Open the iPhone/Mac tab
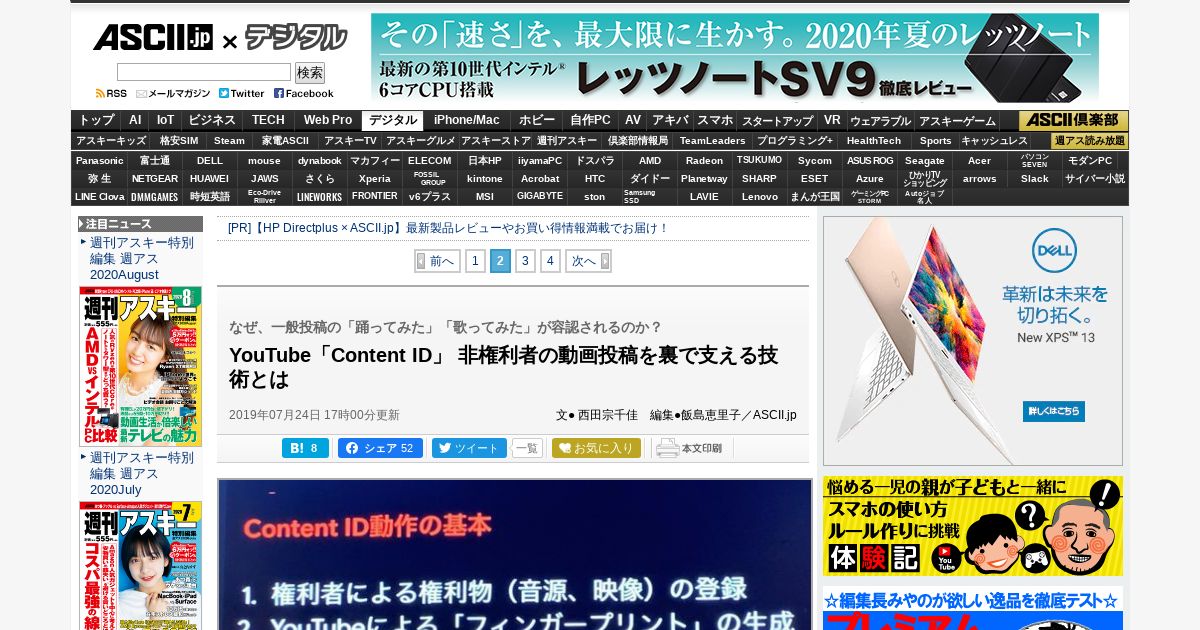The image size is (1200, 630). pyautogui.click(x=467, y=120)
